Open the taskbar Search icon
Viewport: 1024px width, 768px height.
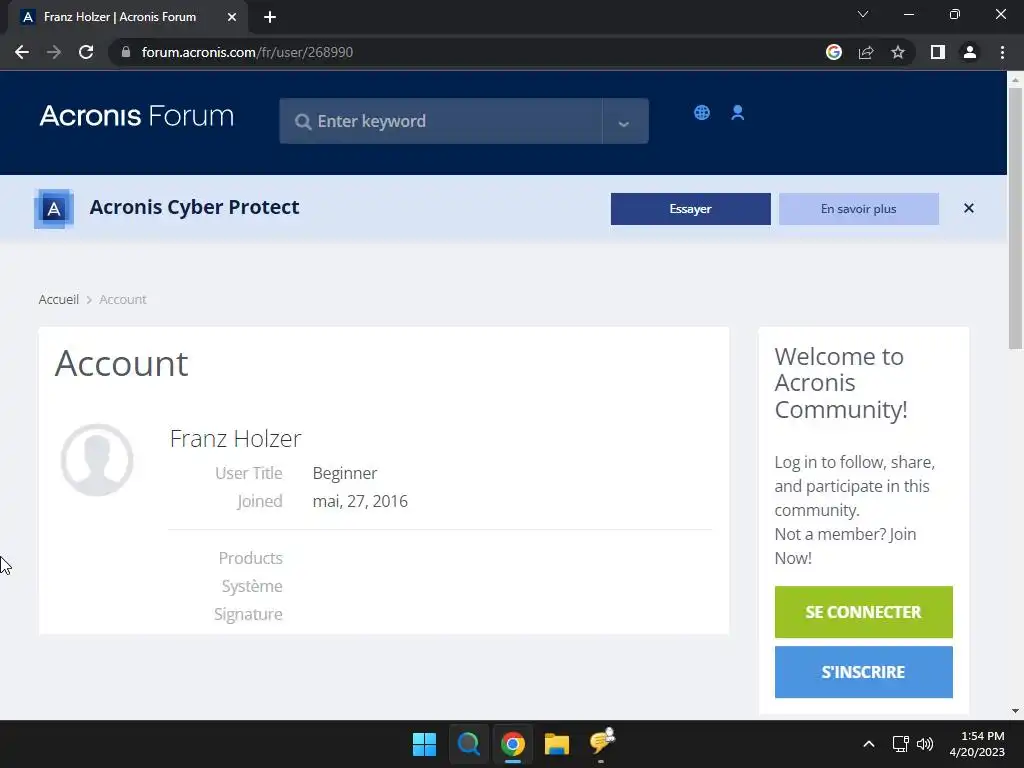pyautogui.click(x=468, y=744)
